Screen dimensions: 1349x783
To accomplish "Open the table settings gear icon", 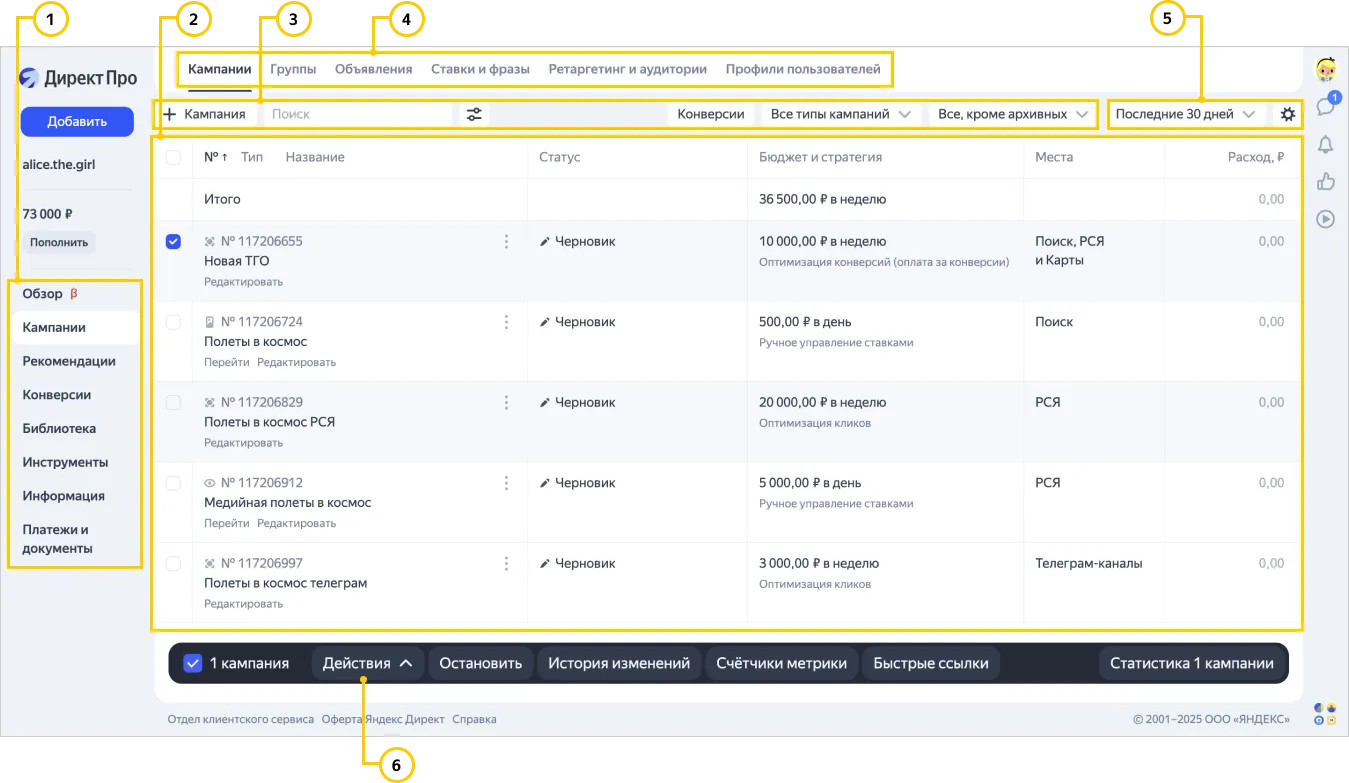I will point(1288,114).
